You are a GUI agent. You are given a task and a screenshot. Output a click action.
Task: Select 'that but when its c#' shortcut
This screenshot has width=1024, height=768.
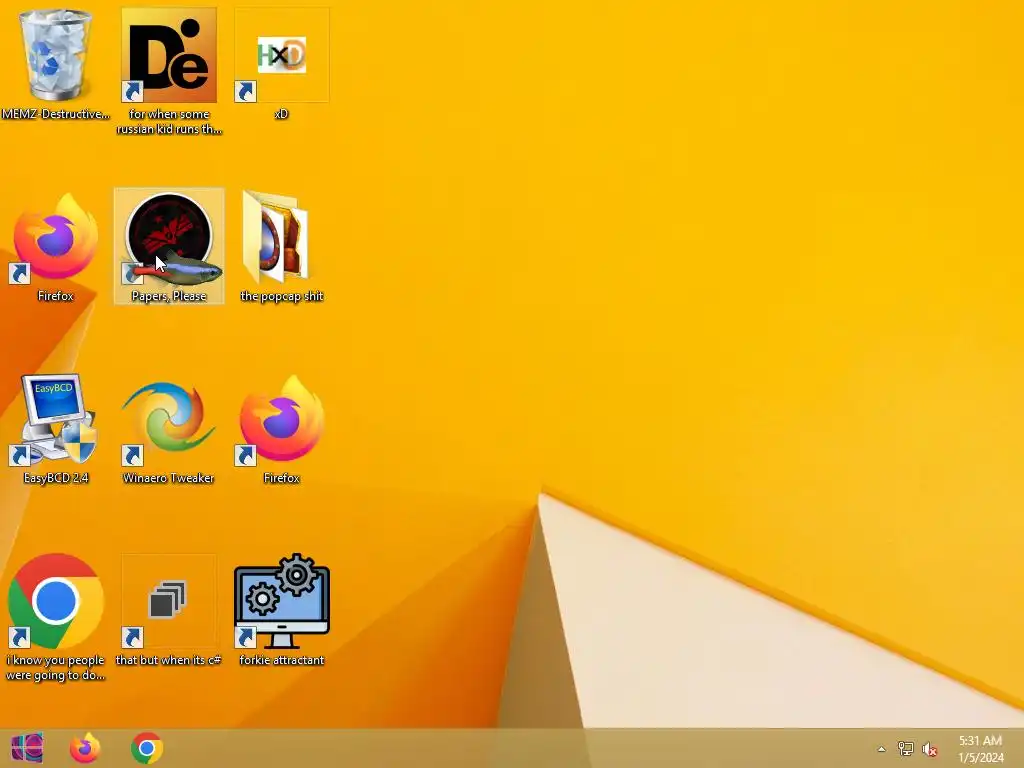(x=169, y=601)
